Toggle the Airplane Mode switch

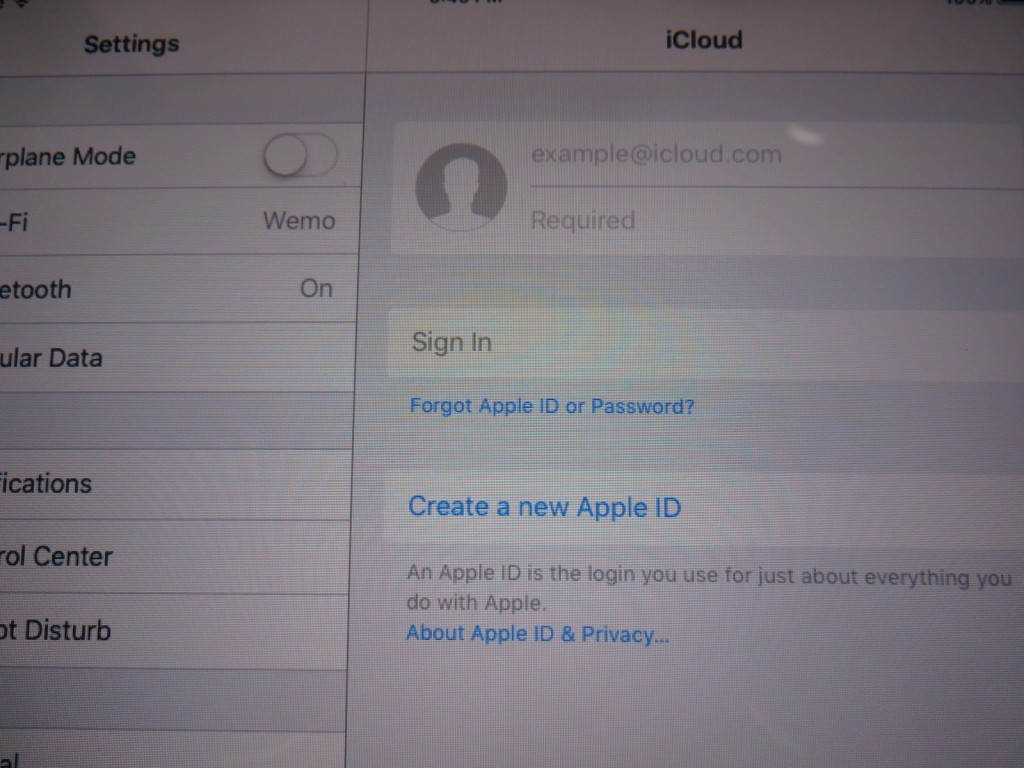click(x=300, y=156)
